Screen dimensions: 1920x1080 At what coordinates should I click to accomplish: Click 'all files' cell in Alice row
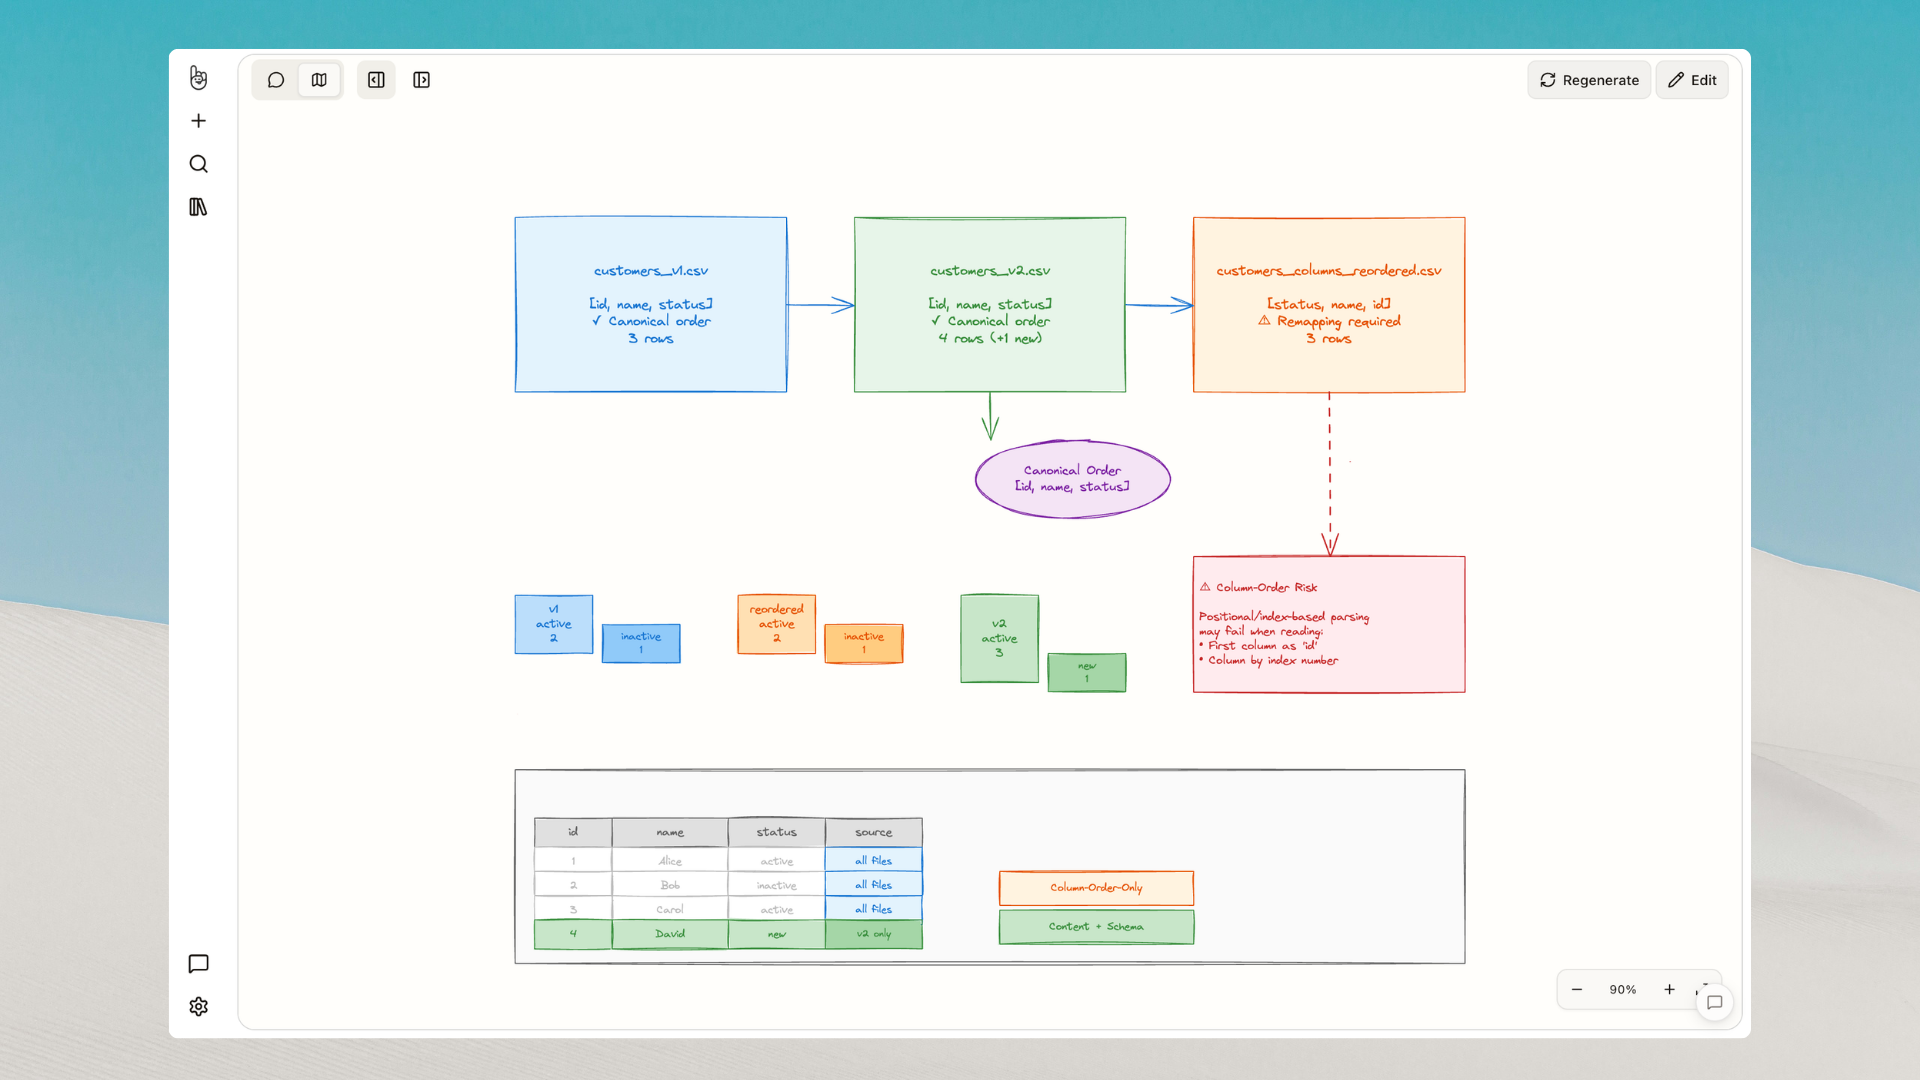(x=874, y=861)
